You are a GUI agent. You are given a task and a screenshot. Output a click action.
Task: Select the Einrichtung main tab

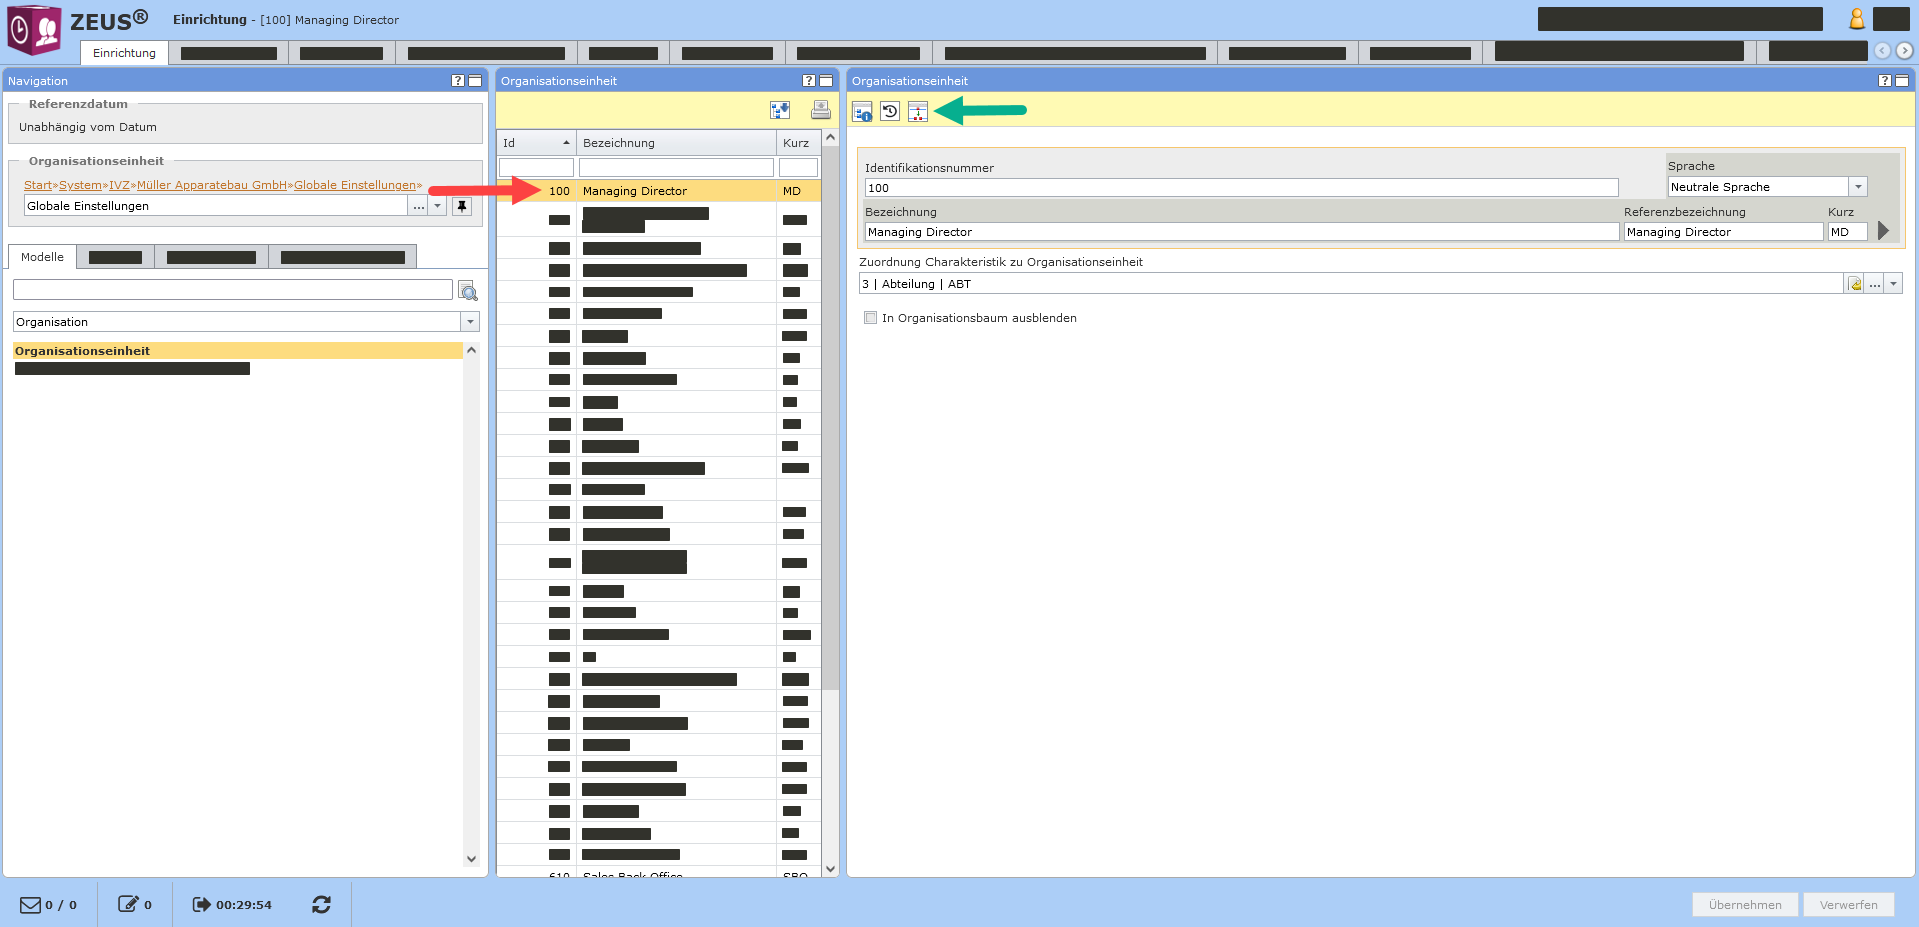(124, 53)
